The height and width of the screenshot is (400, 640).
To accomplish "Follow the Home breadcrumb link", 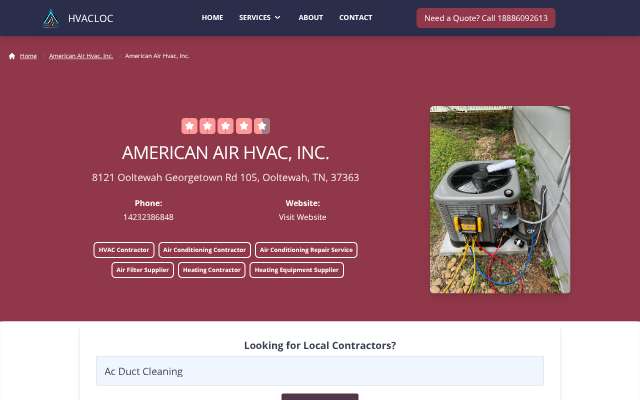I will point(28,56).
